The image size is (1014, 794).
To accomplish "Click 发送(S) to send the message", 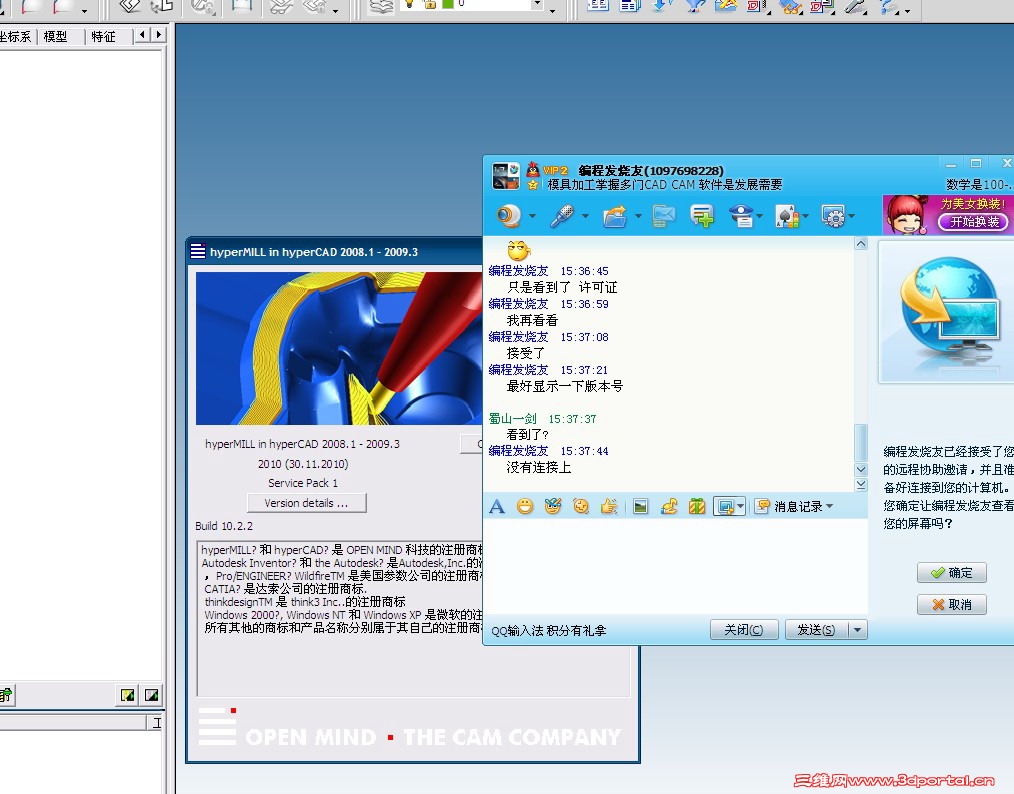I will [816, 630].
